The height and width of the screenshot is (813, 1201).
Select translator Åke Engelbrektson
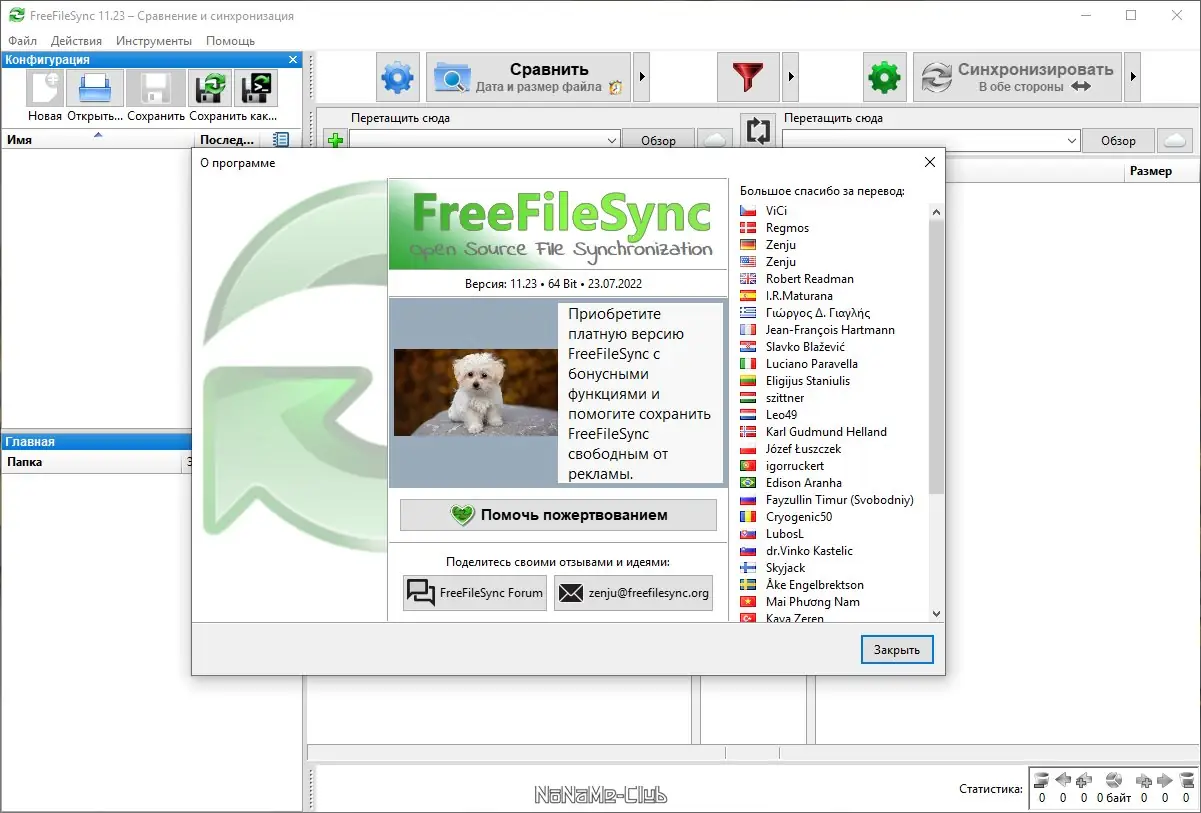[x=814, y=585]
